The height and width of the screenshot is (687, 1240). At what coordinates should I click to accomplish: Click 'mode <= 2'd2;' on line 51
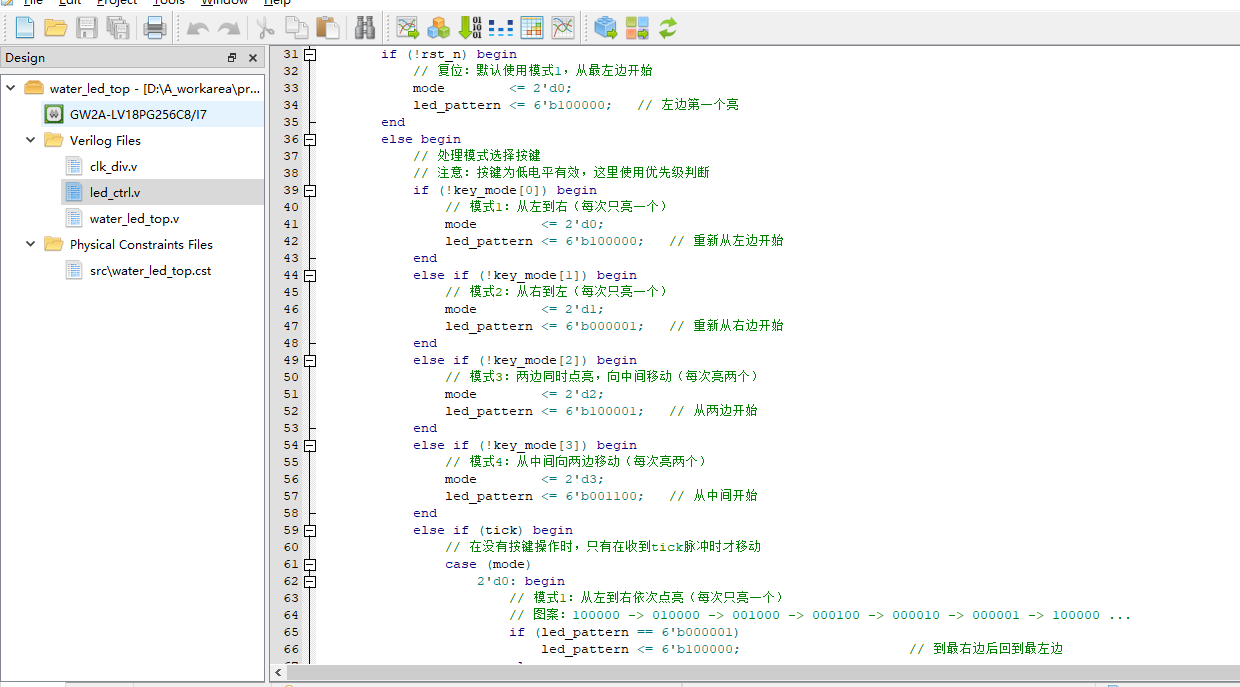[x=525, y=394]
